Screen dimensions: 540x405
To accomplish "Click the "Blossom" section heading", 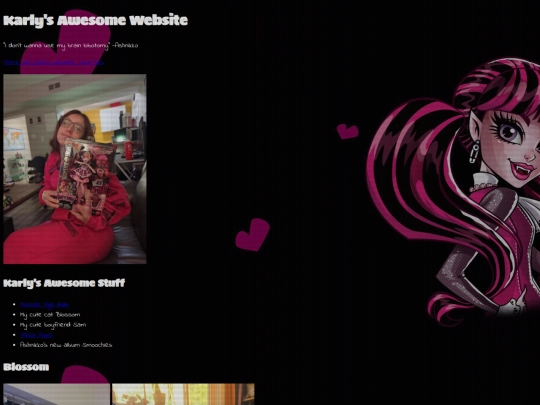I will click(x=26, y=367).
